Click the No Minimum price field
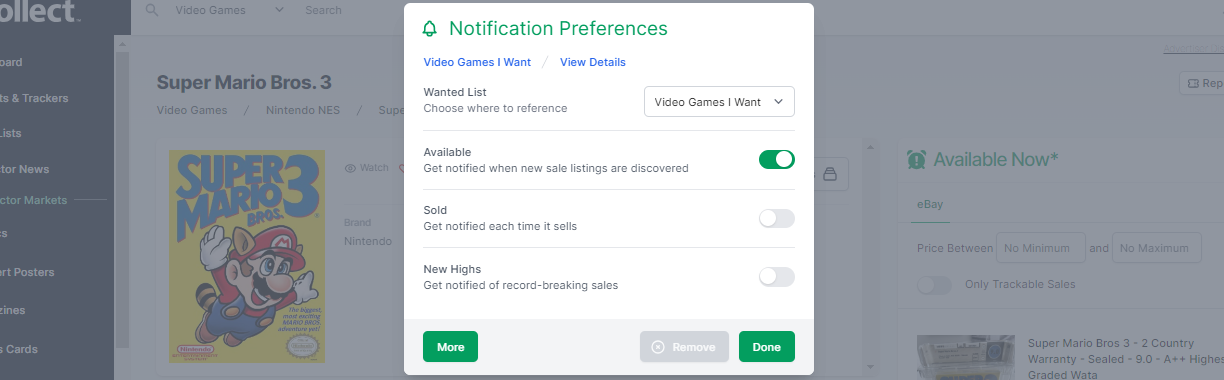The height and width of the screenshot is (380, 1224). (1040, 248)
